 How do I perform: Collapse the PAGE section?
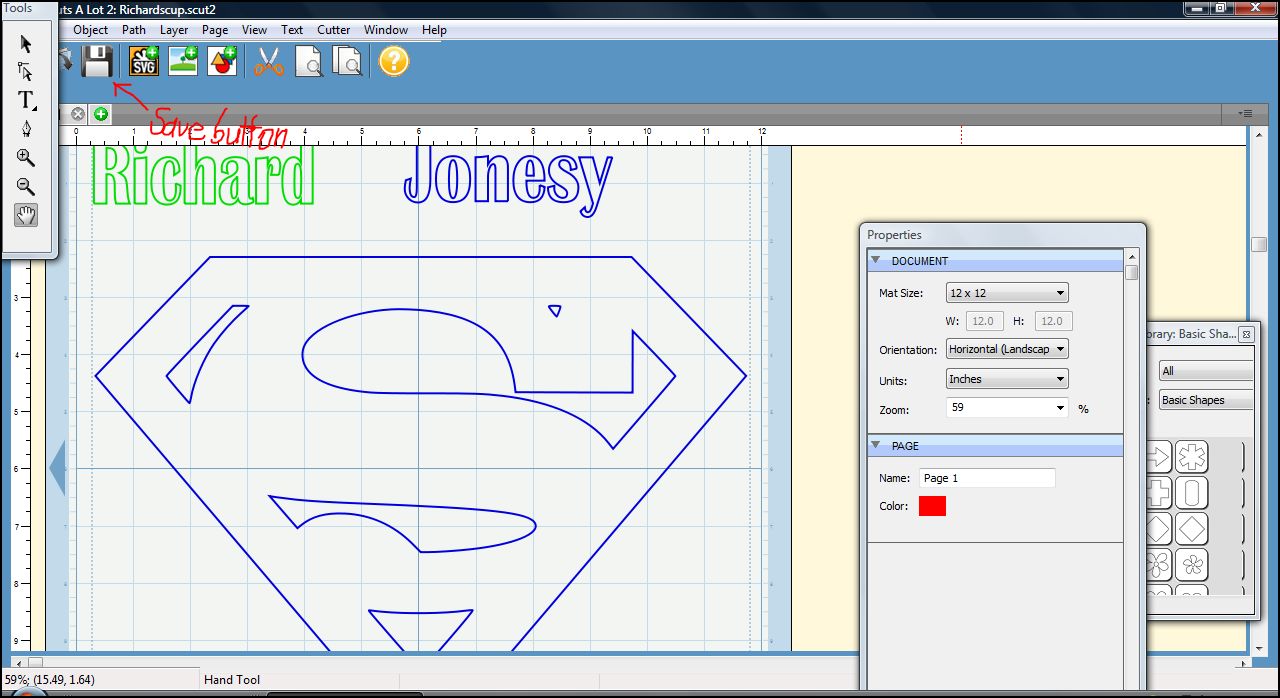pos(876,446)
